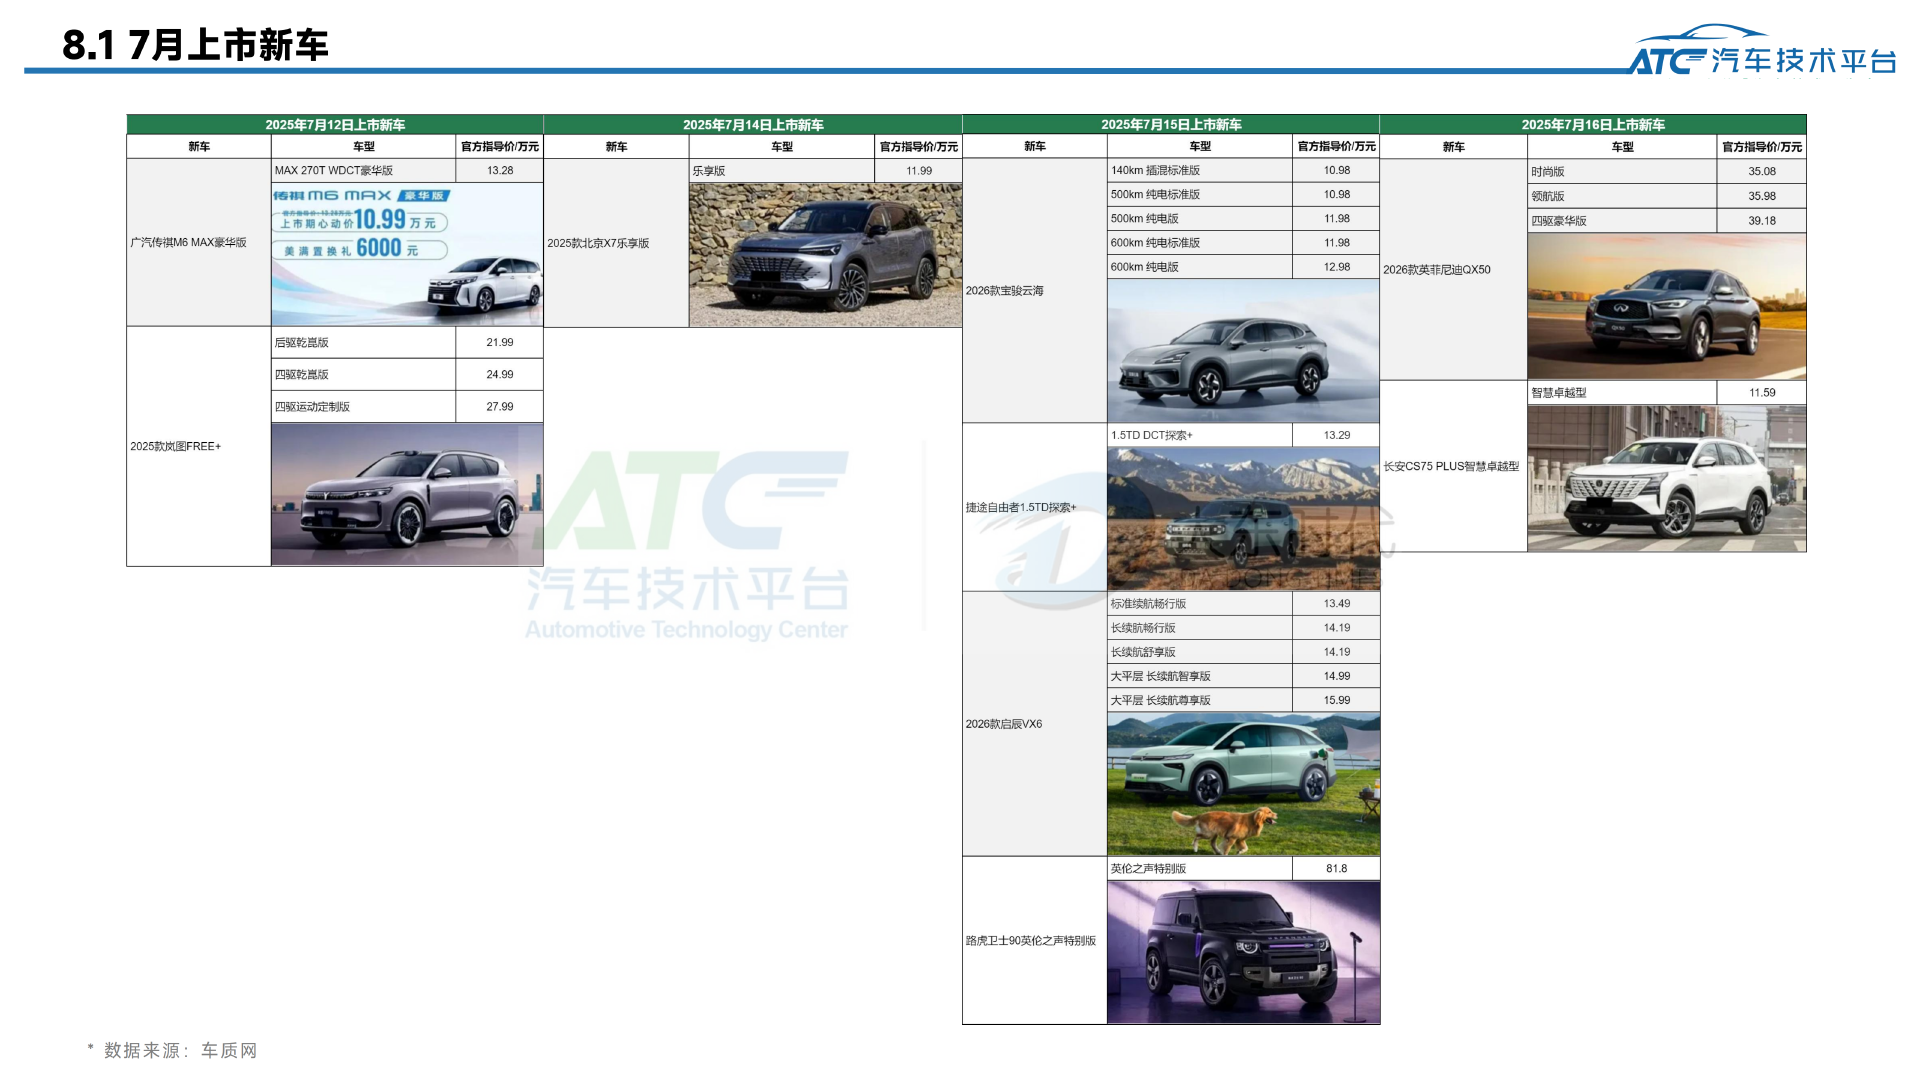This screenshot has height=1080, width=1920.
Task: Select price cell 39.18
Action: (1762, 221)
